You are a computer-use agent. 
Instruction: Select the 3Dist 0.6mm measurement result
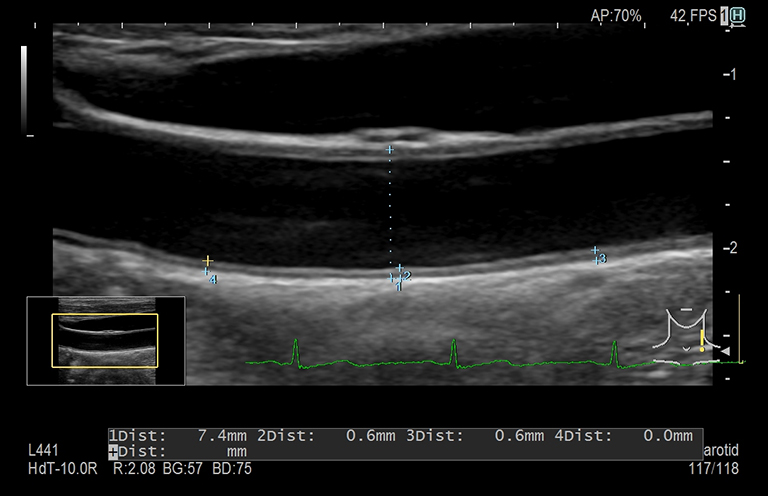(475, 436)
